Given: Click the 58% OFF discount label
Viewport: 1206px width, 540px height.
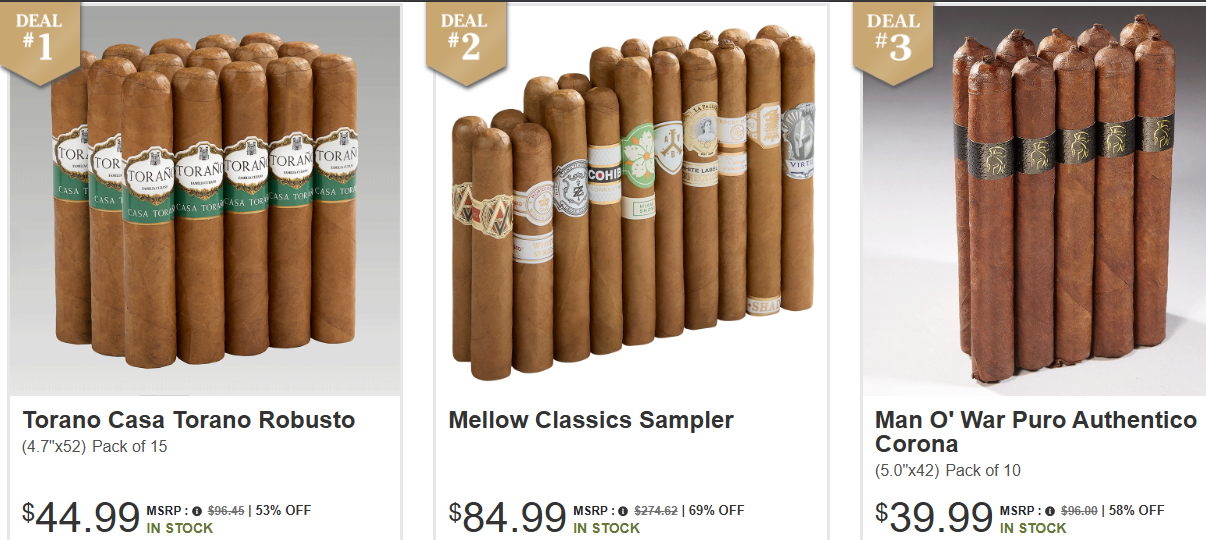Looking at the screenshot, I should (1137, 511).
